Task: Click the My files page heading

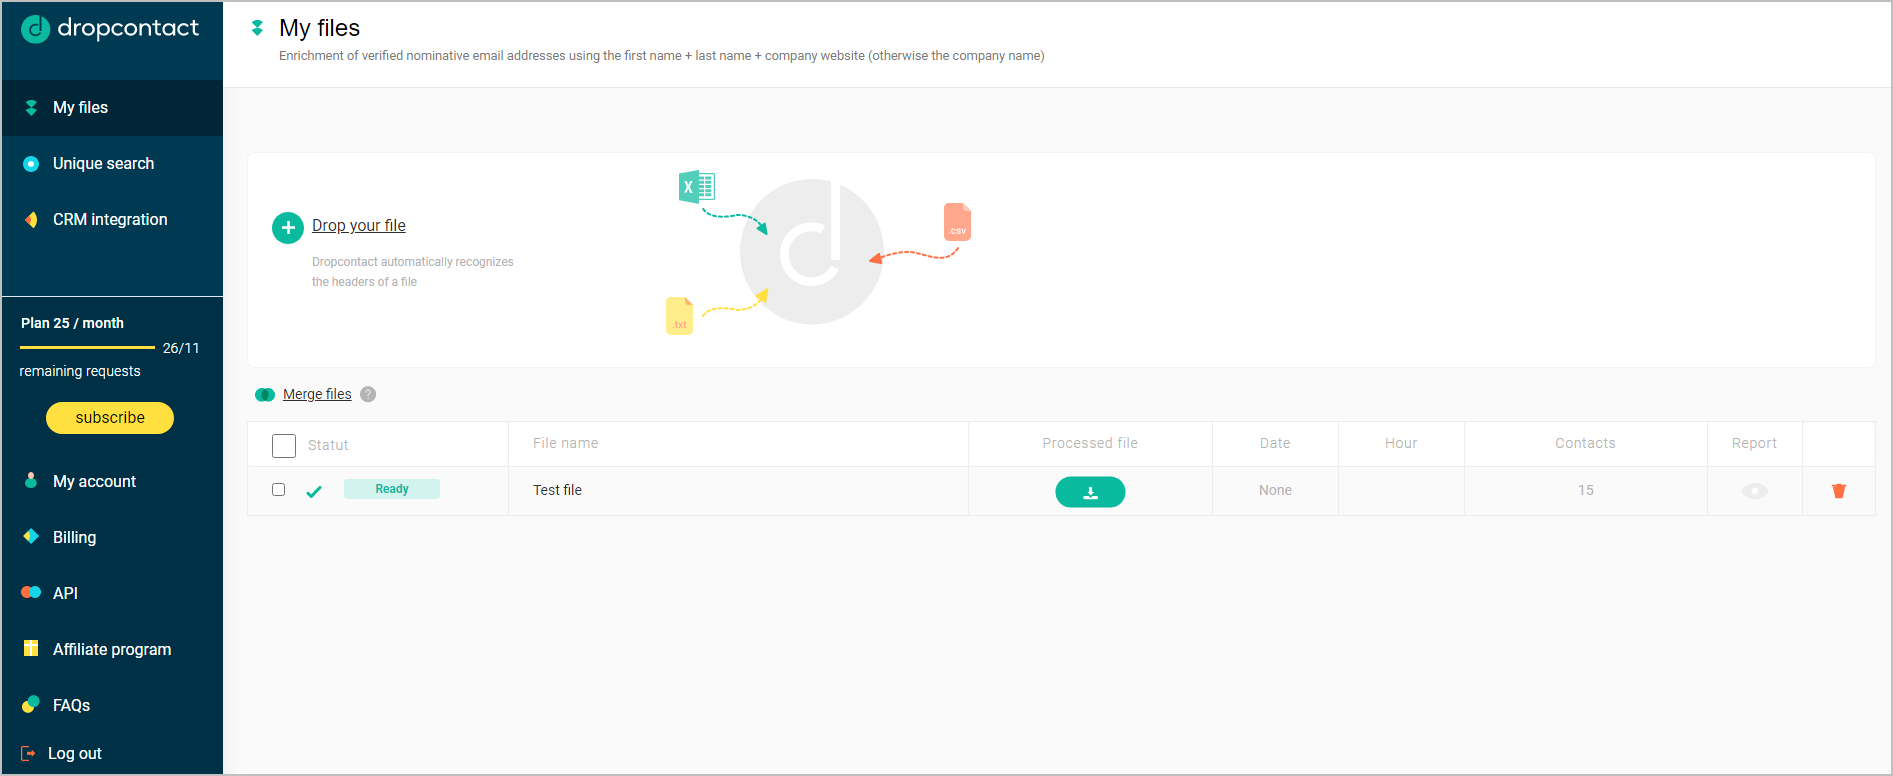Action: (319, 28)
